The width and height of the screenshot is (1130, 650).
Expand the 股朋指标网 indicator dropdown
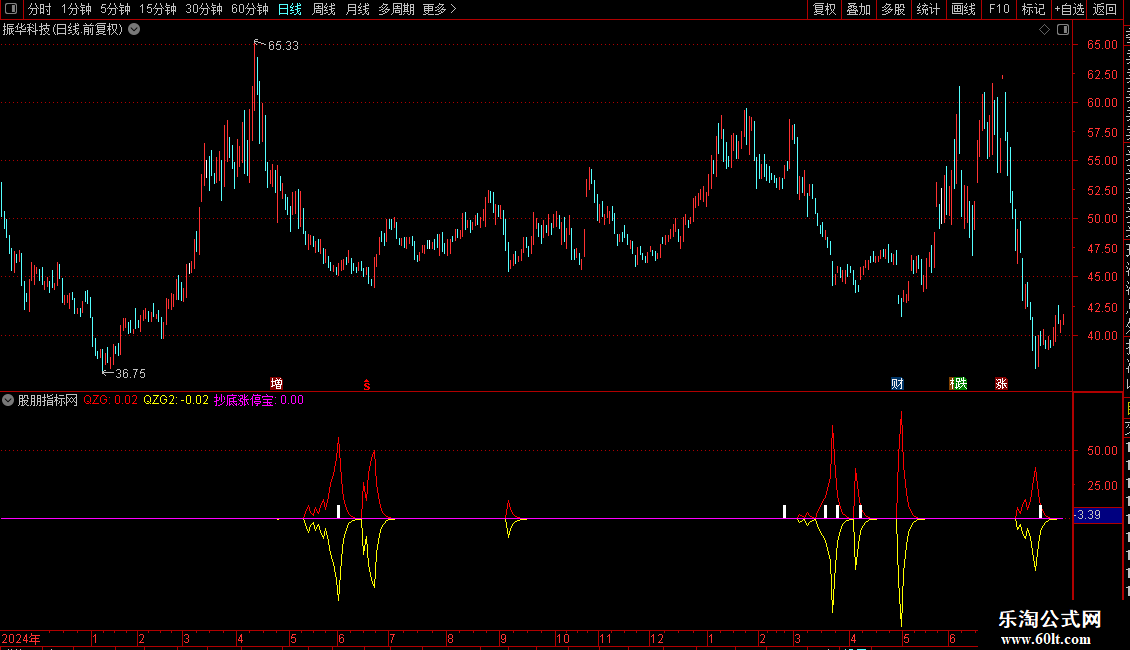(8, 400)
